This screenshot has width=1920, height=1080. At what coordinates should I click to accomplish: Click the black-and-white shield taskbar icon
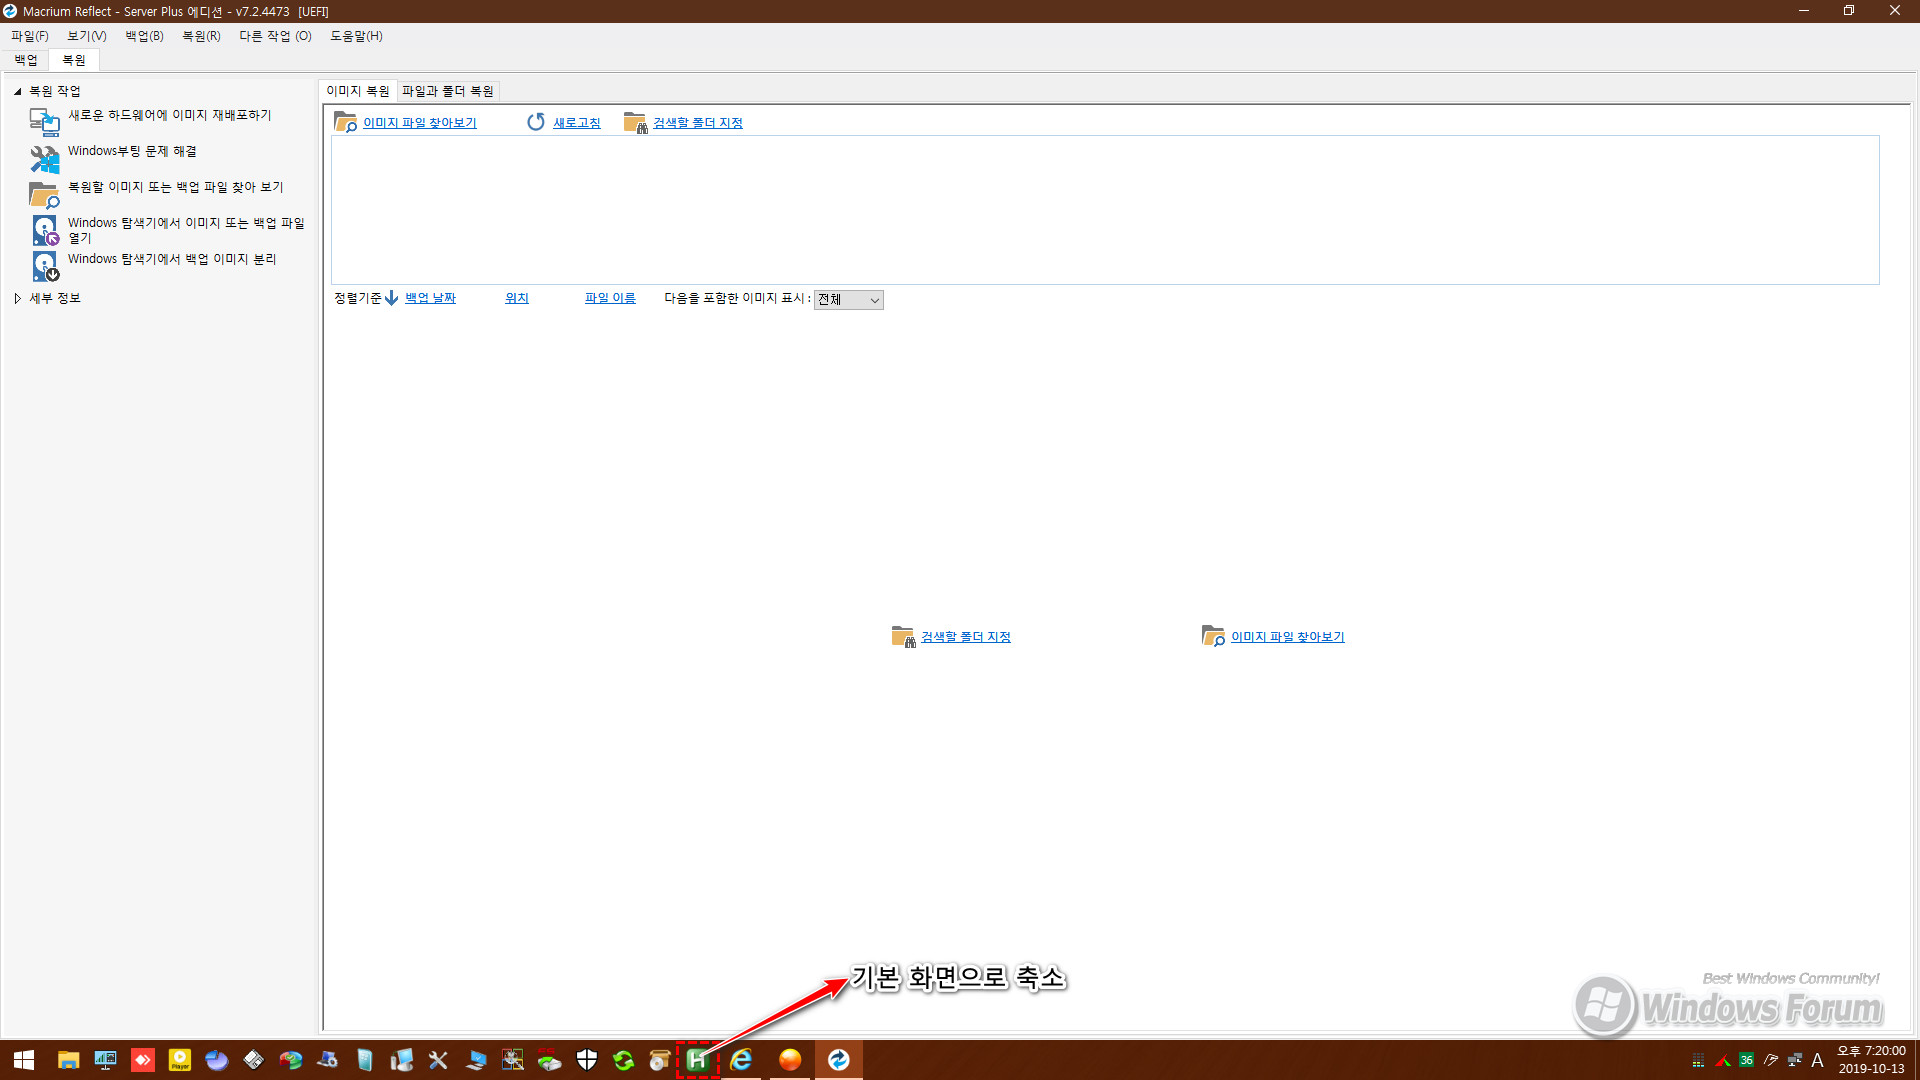pos(587,1060)
